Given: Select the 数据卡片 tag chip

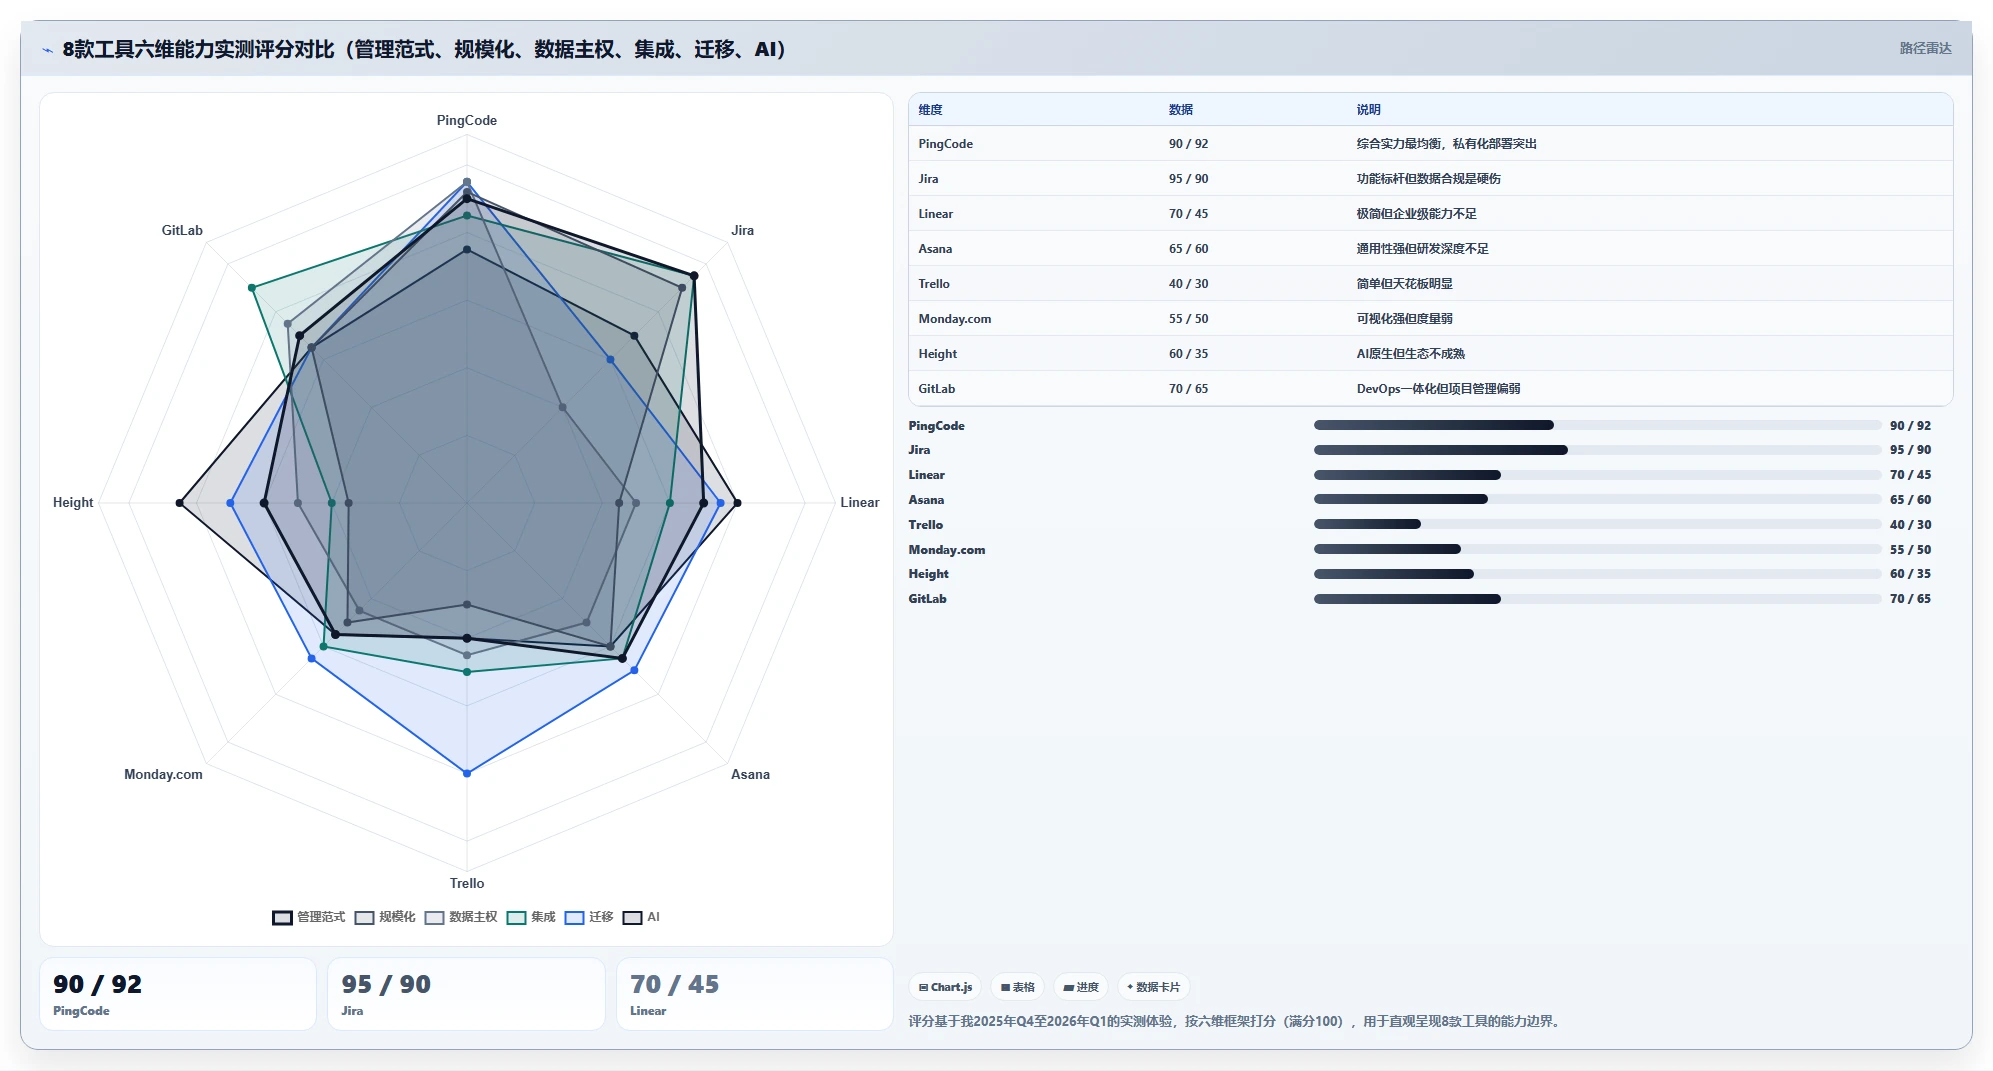Looking at the screenshot, I should click(x=1153, y=987).
